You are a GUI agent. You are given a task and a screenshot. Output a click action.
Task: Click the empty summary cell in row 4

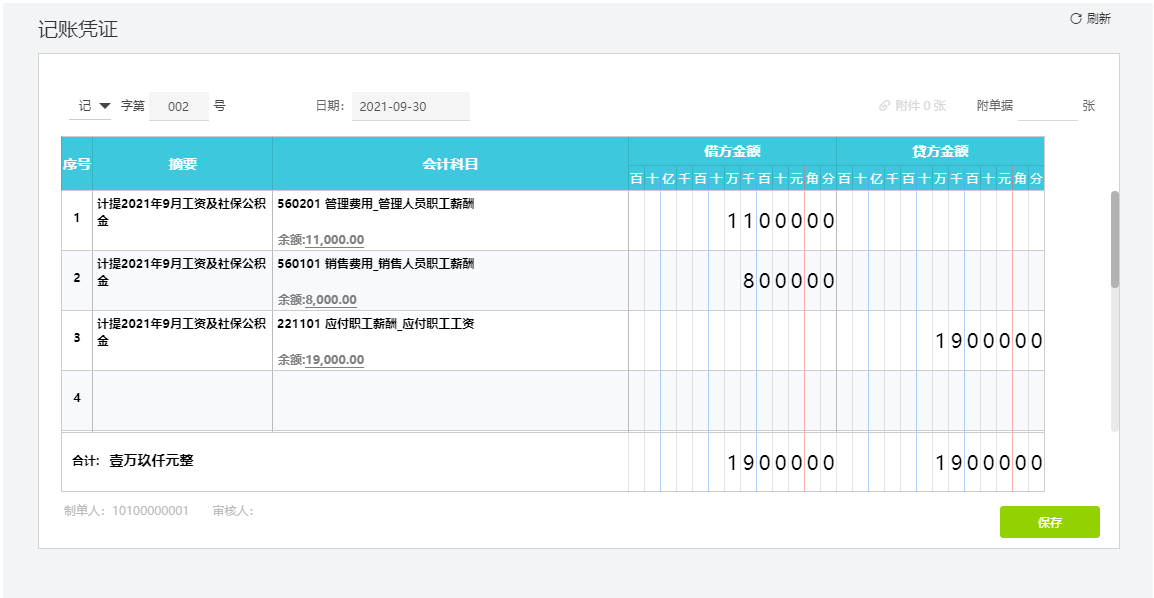(182, 400)
